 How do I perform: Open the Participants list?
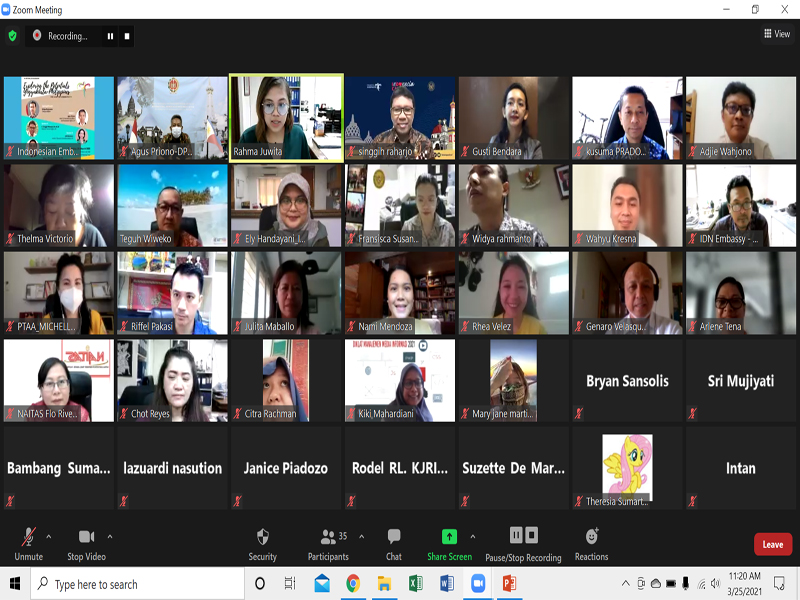click(x=328, y=542)
